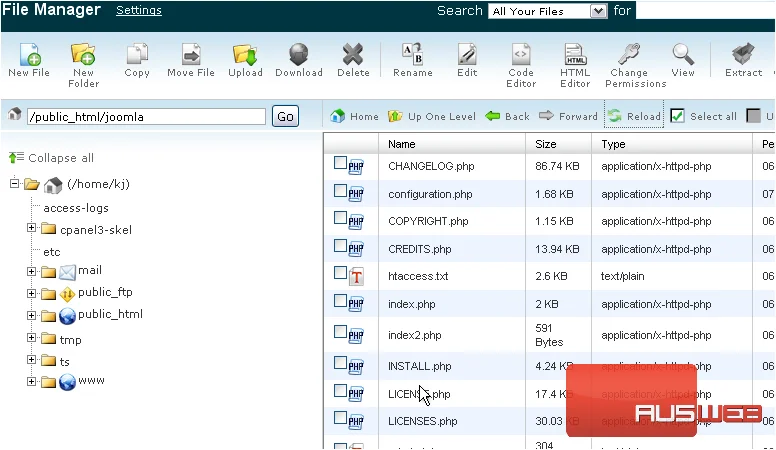776x450 pixels.
Task: Open access-logs in tree
Action: coord(76,208)
